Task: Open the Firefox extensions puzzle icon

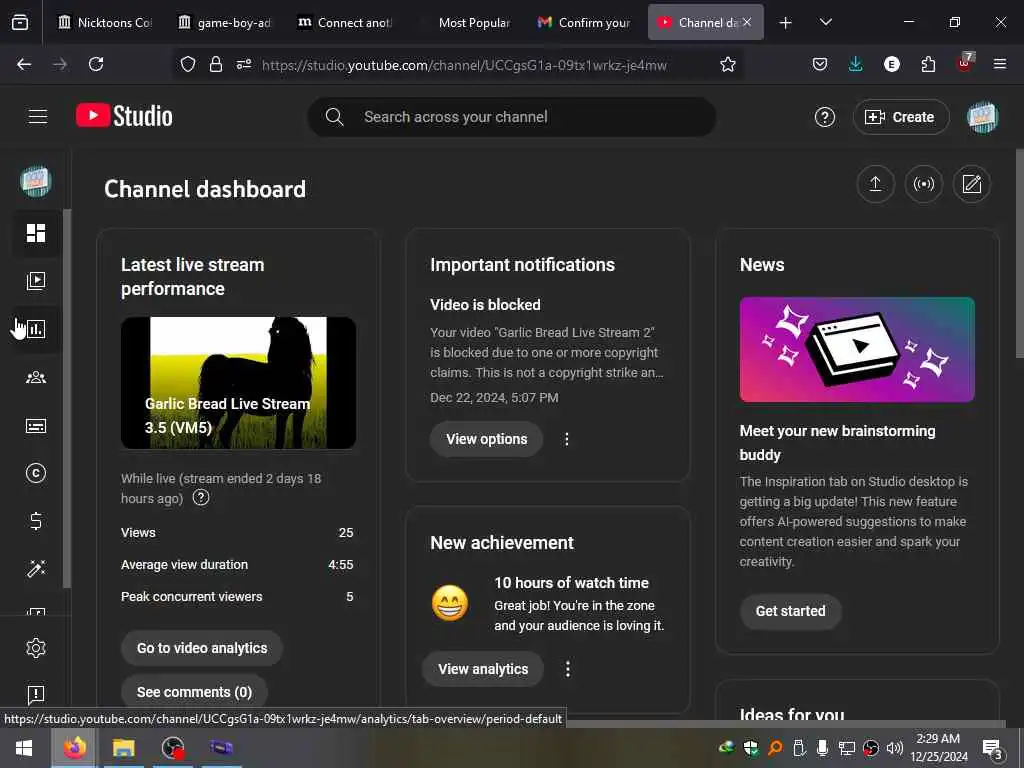Action: click(928, 64)
